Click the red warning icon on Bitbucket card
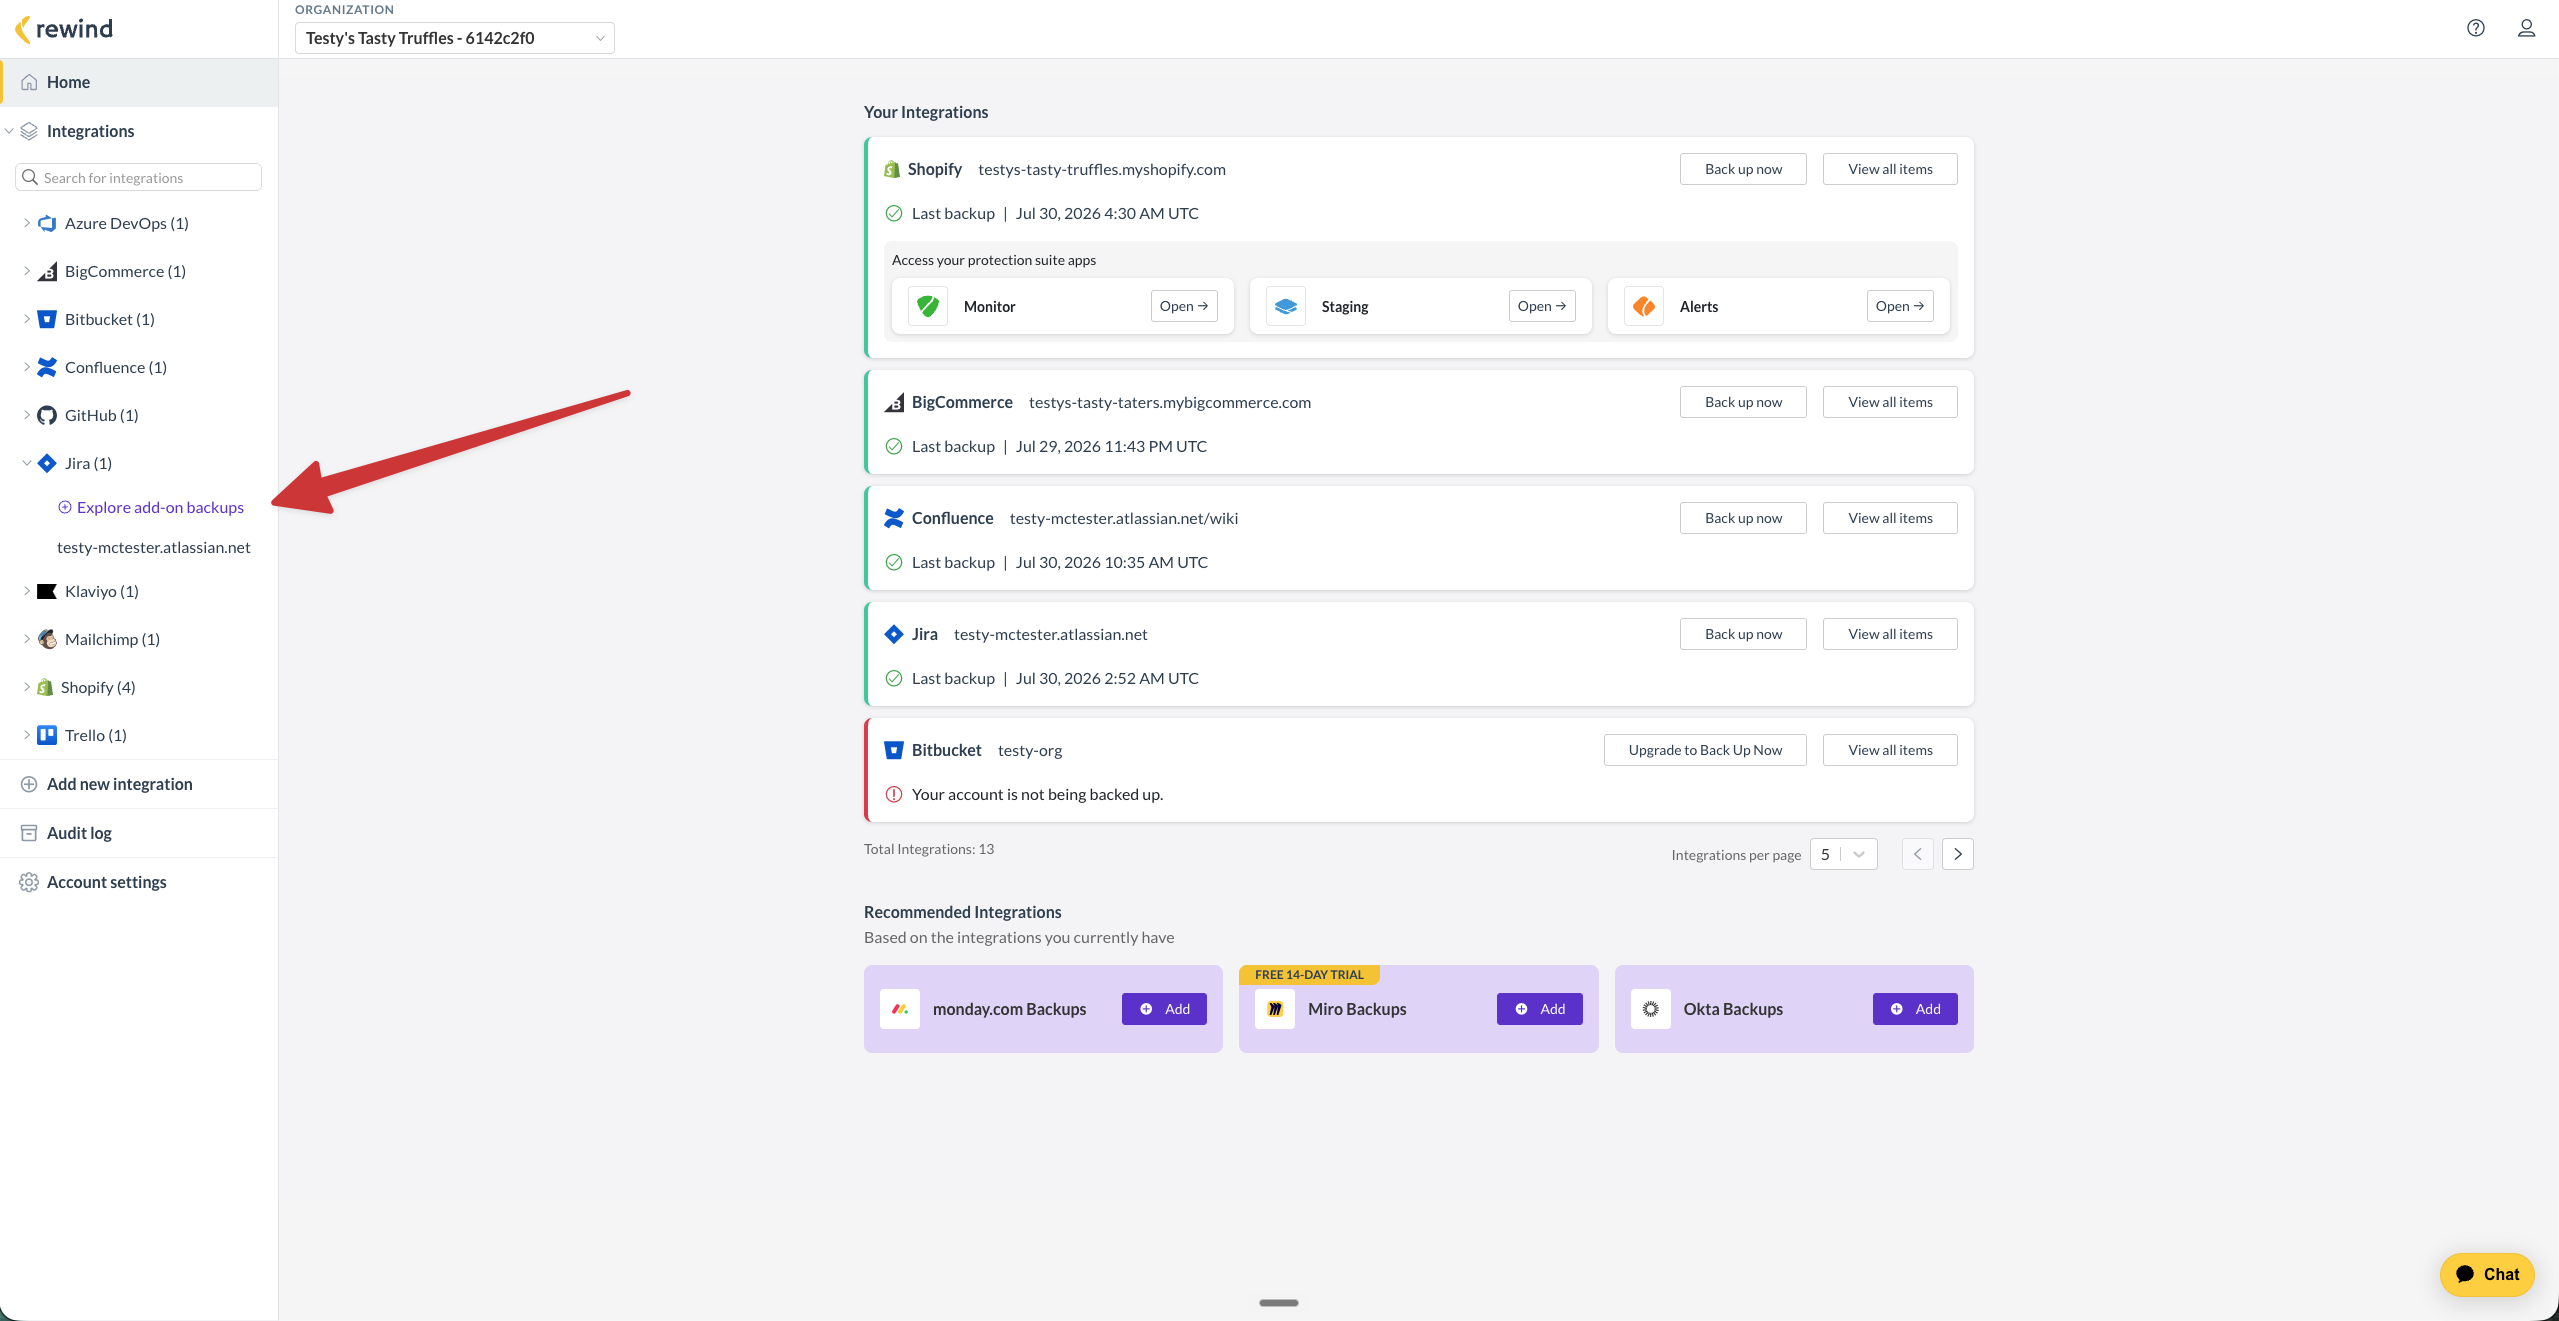The image size is (2559, 1321). point(894,794)
